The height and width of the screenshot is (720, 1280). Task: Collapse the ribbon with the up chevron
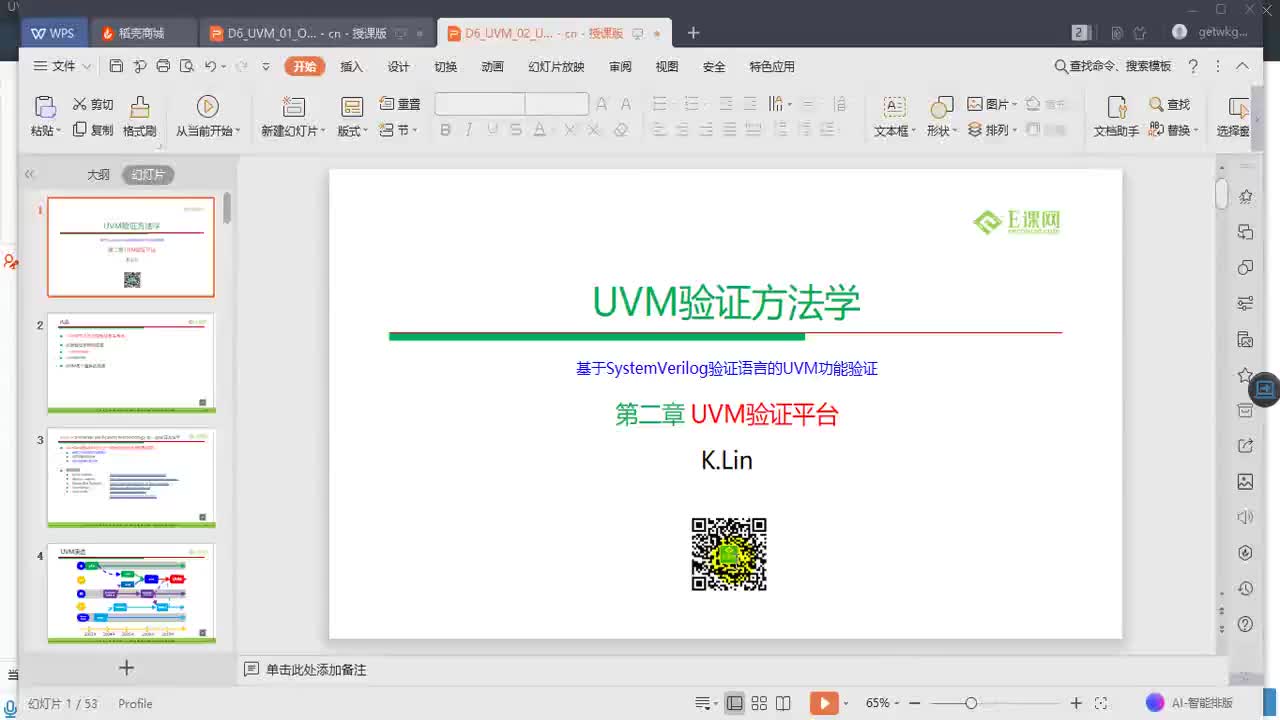(x=1242, y=66)
